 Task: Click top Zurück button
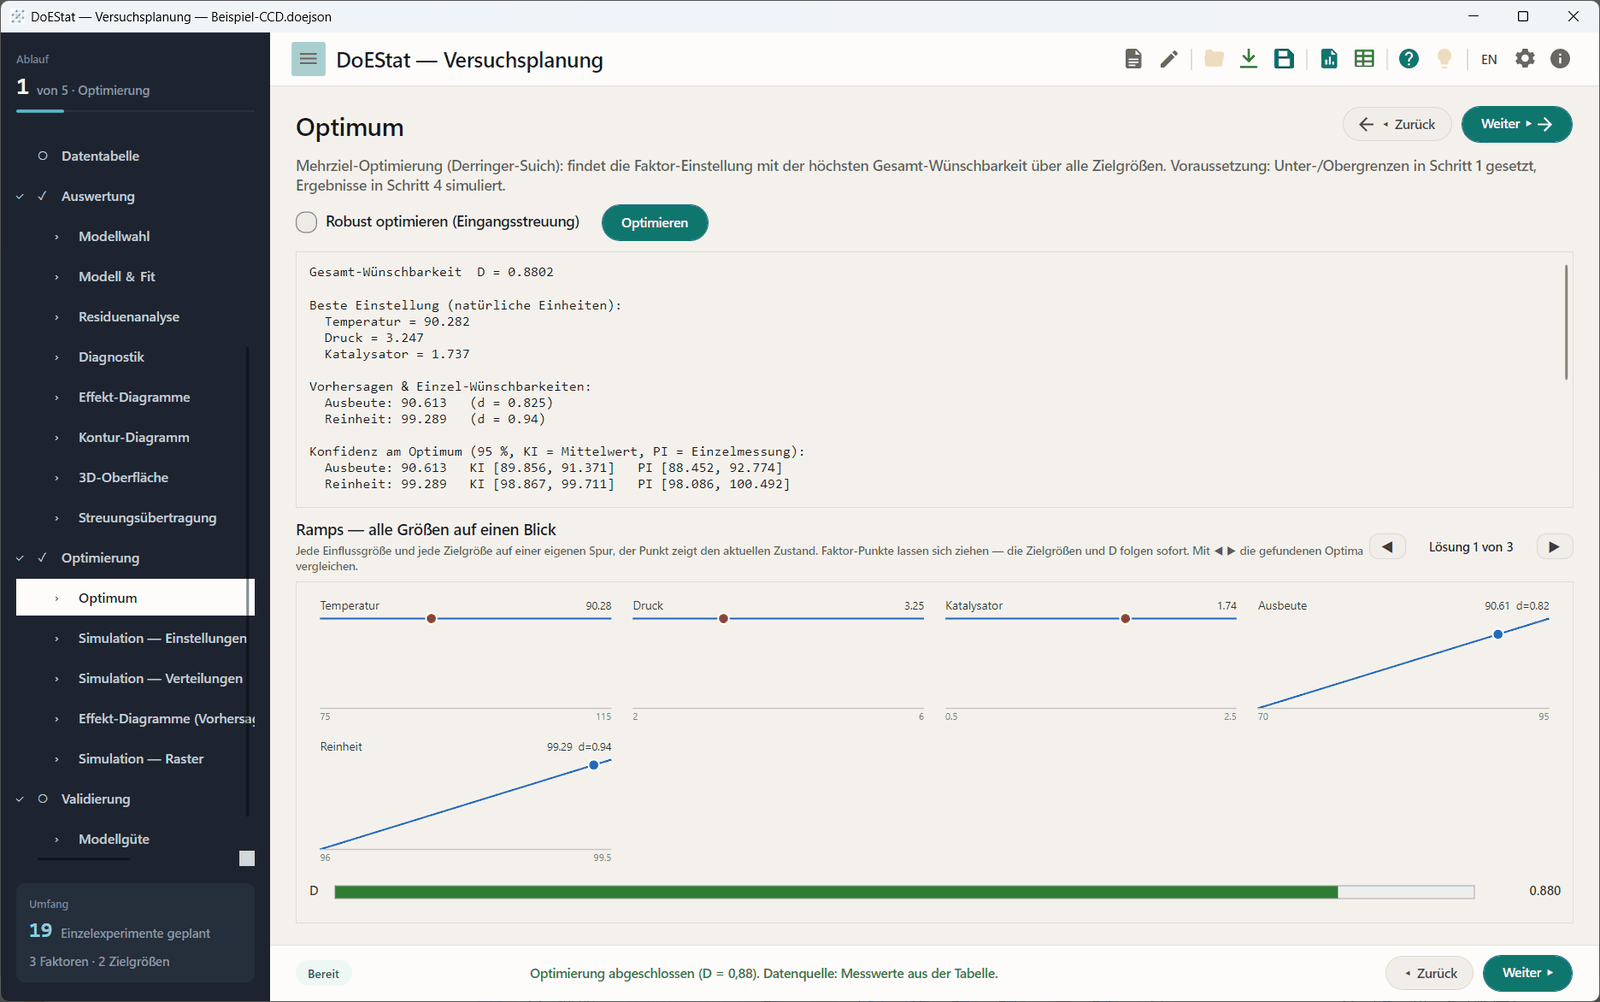(x=1397, y=124)
